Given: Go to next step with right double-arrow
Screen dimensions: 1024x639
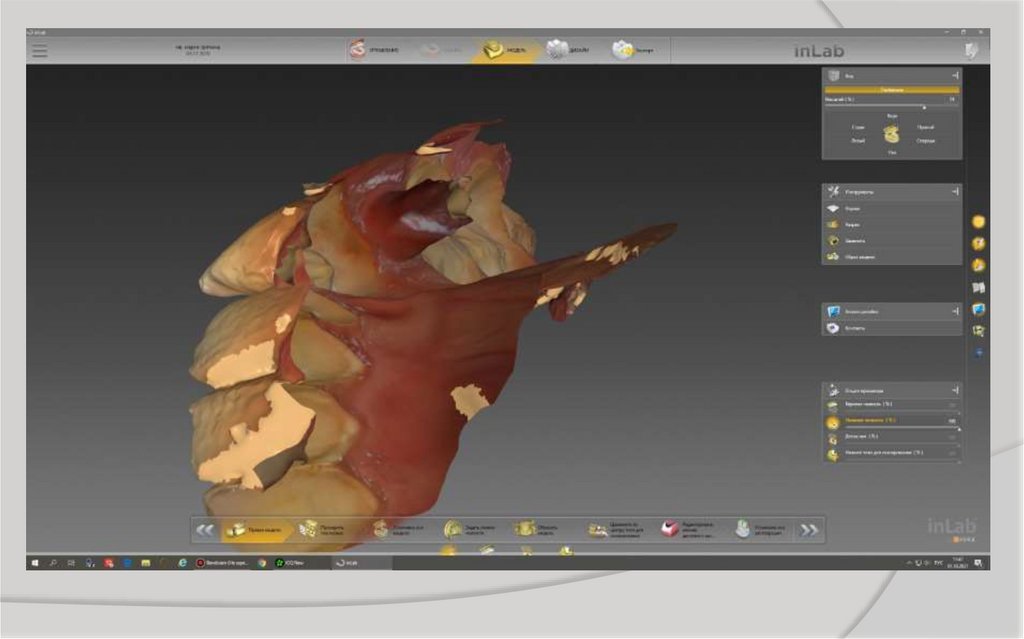Looking at the screenshot, I should click(809, 530).
